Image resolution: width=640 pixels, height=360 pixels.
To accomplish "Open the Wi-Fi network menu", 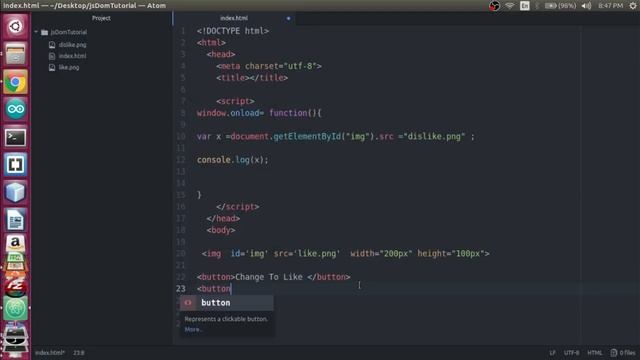I will [x=509, y=6].
